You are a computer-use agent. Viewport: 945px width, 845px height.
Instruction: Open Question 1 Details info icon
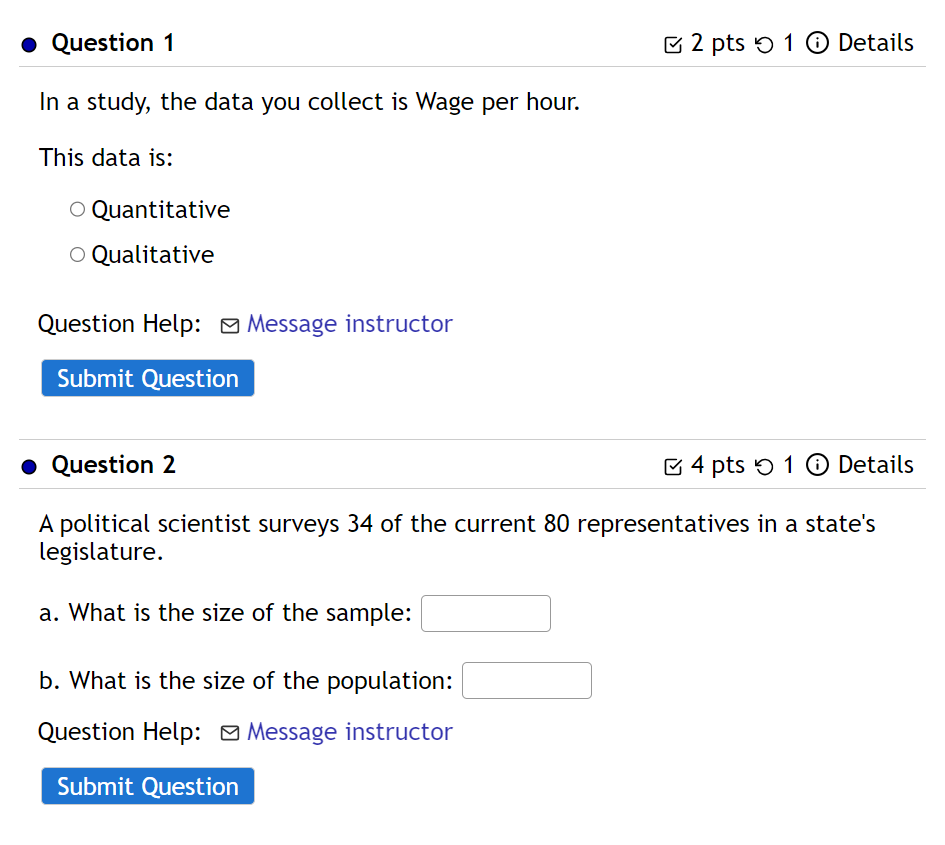[x=817, y=44]
